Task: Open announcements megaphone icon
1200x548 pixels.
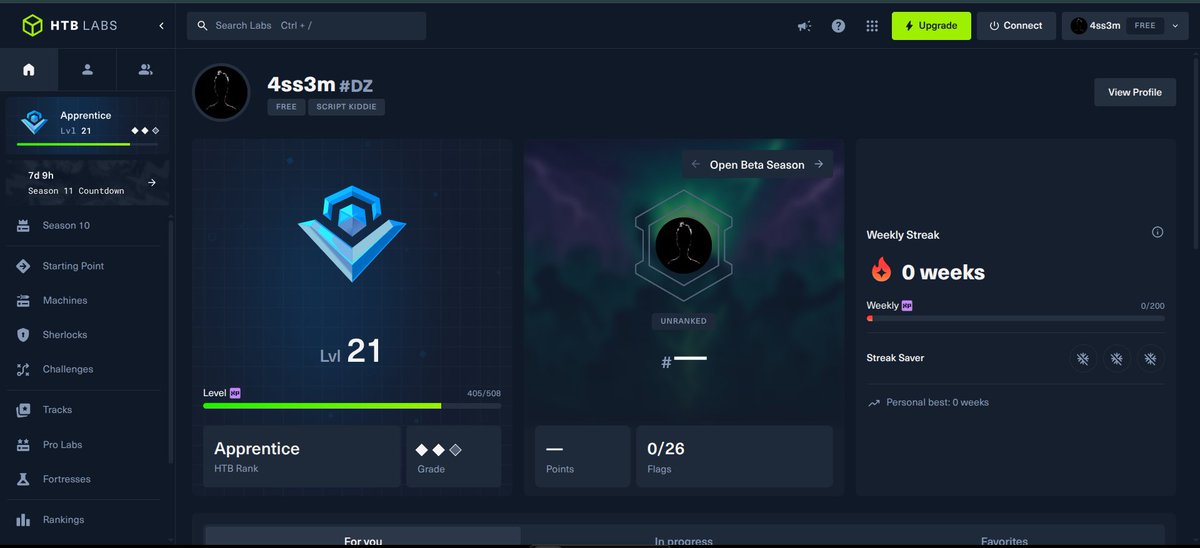Action: (x=804, y=26)
